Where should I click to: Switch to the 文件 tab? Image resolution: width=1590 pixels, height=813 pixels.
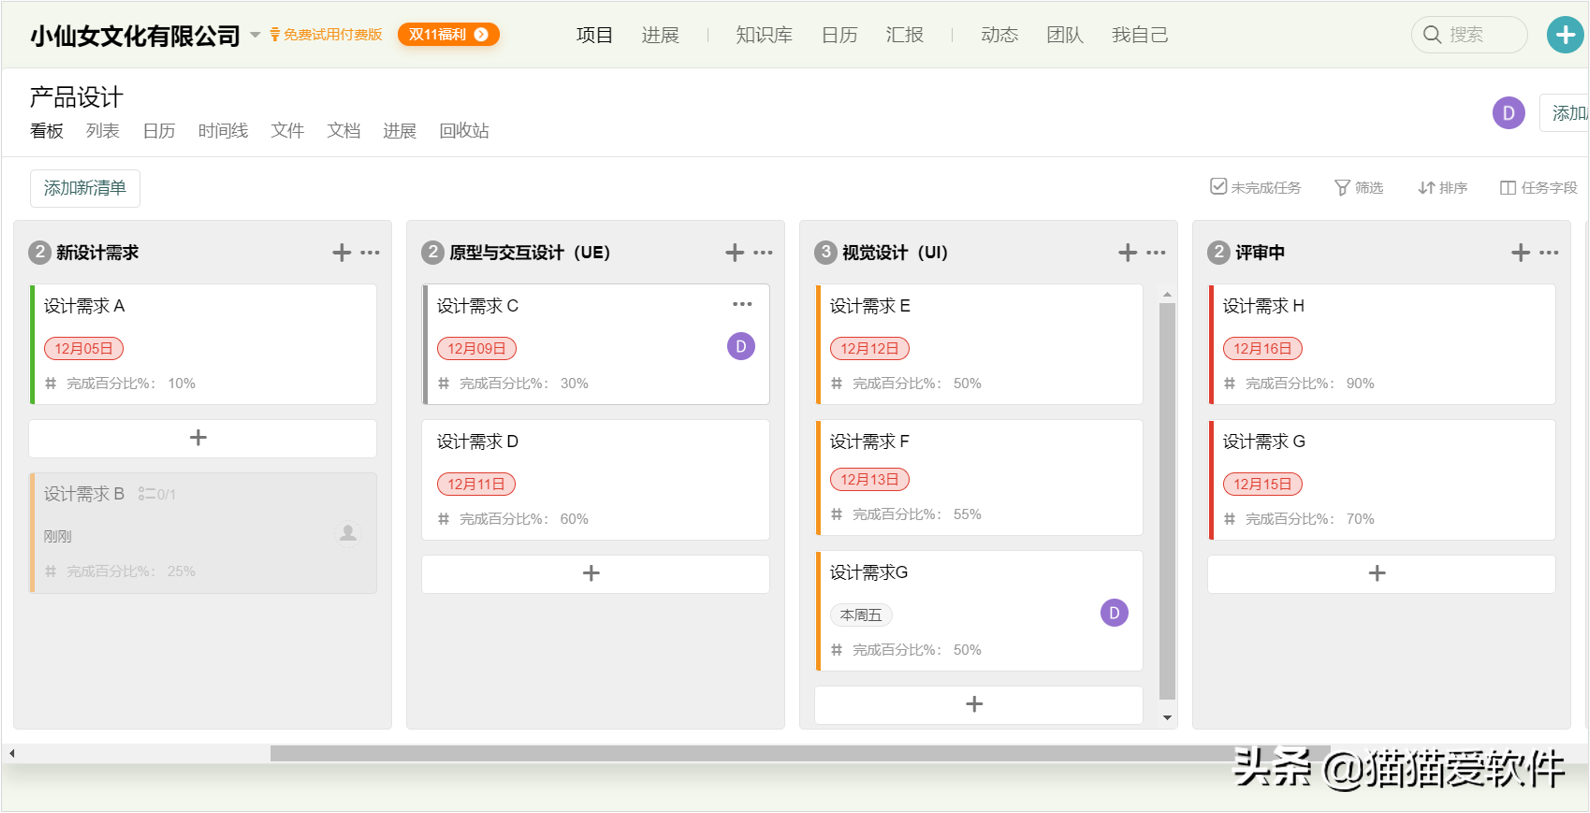tap(287, 131)
